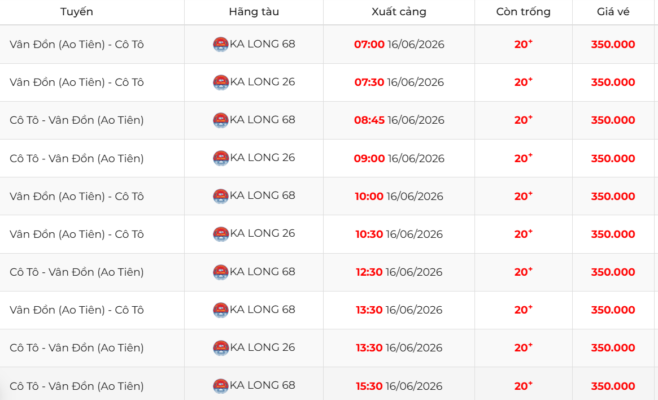658x400 pixels.
Task: Click 20+ seats available in 08:45 row
Action: tap(523, 120)
